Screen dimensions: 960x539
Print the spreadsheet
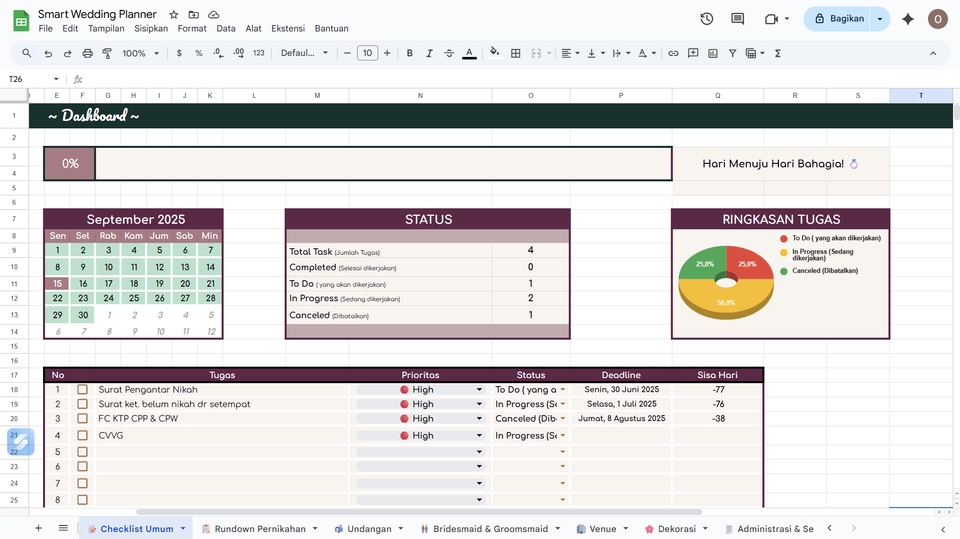click(x=88, y=53)
